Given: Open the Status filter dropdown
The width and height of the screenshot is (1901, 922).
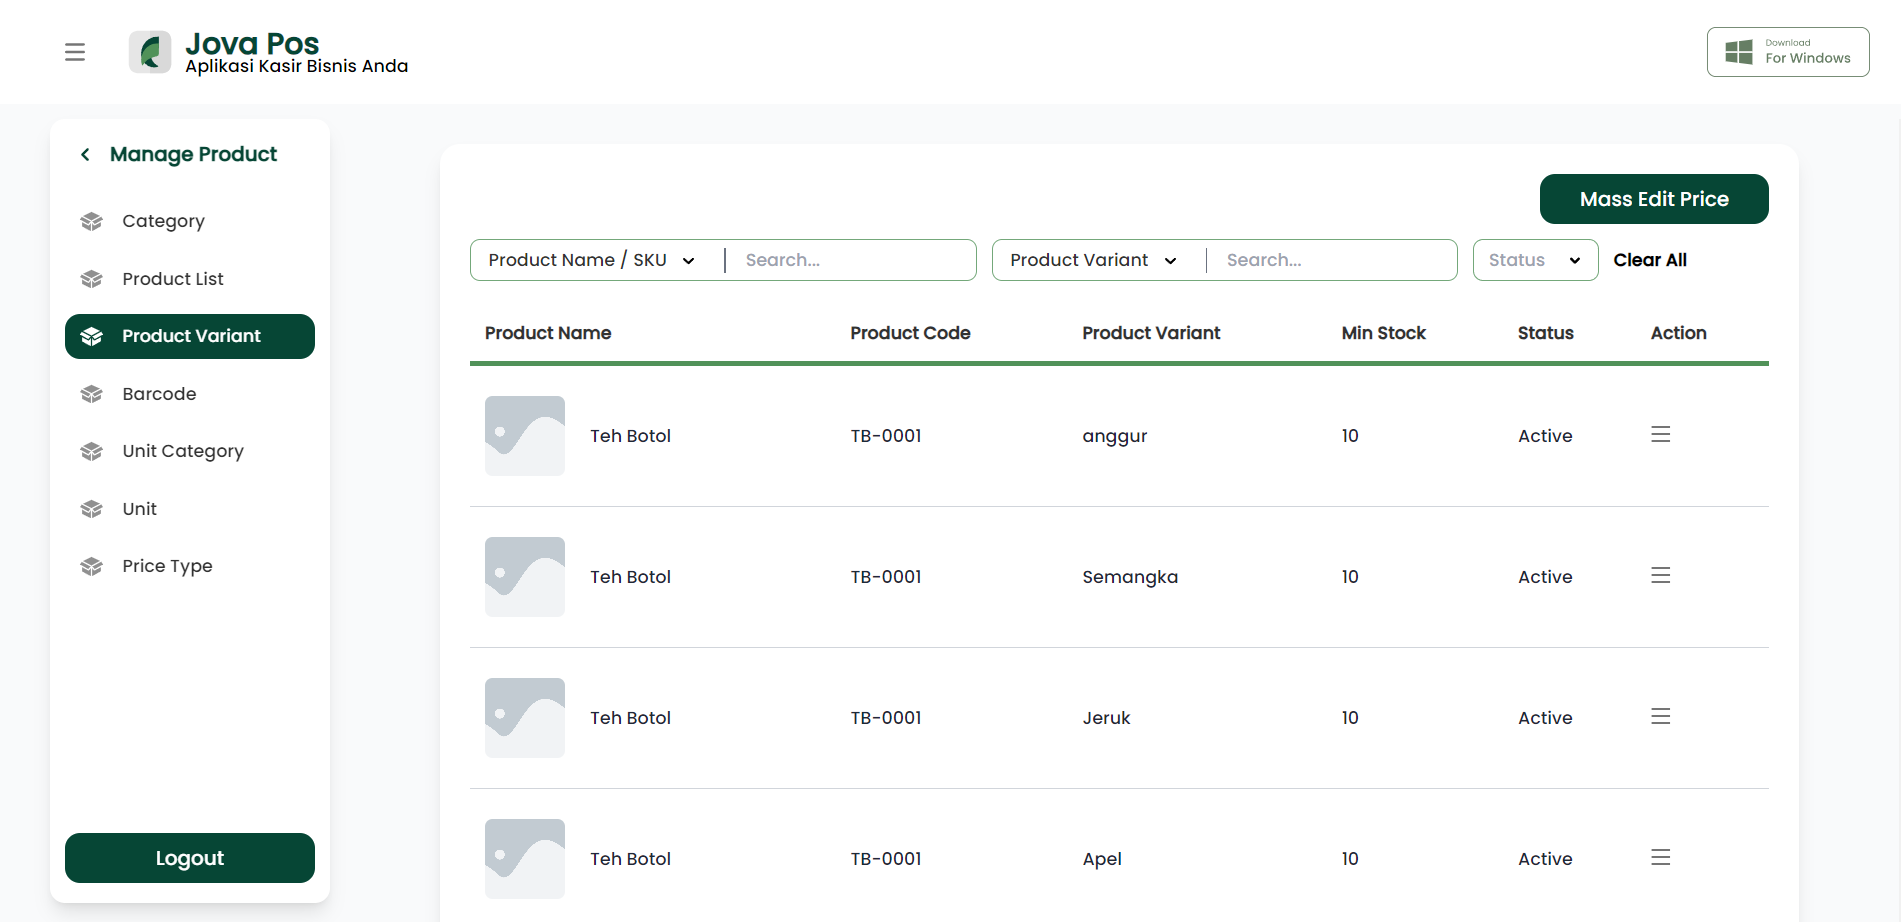Looking at the screenshot, I should 1535,260.
